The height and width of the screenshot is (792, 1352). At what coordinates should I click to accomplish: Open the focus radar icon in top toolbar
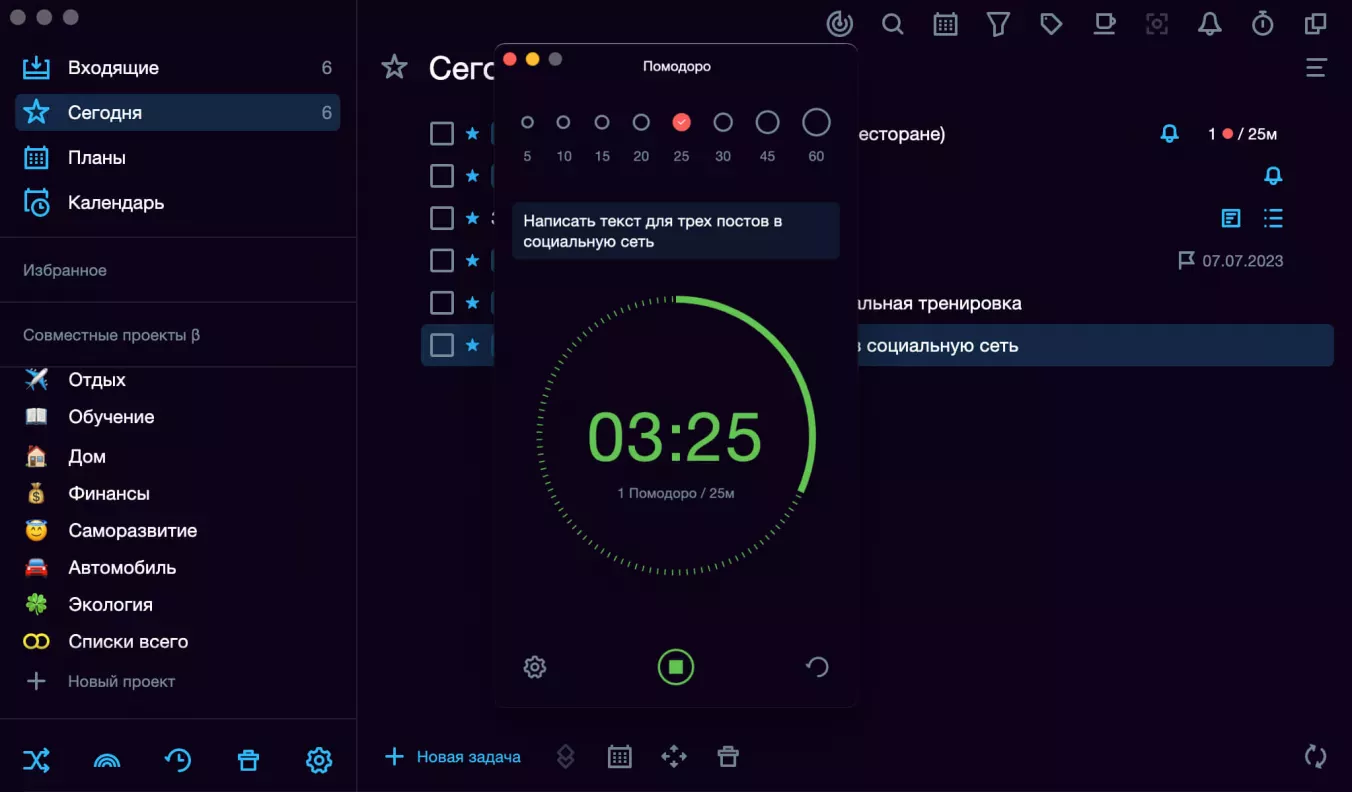point(840,23)
